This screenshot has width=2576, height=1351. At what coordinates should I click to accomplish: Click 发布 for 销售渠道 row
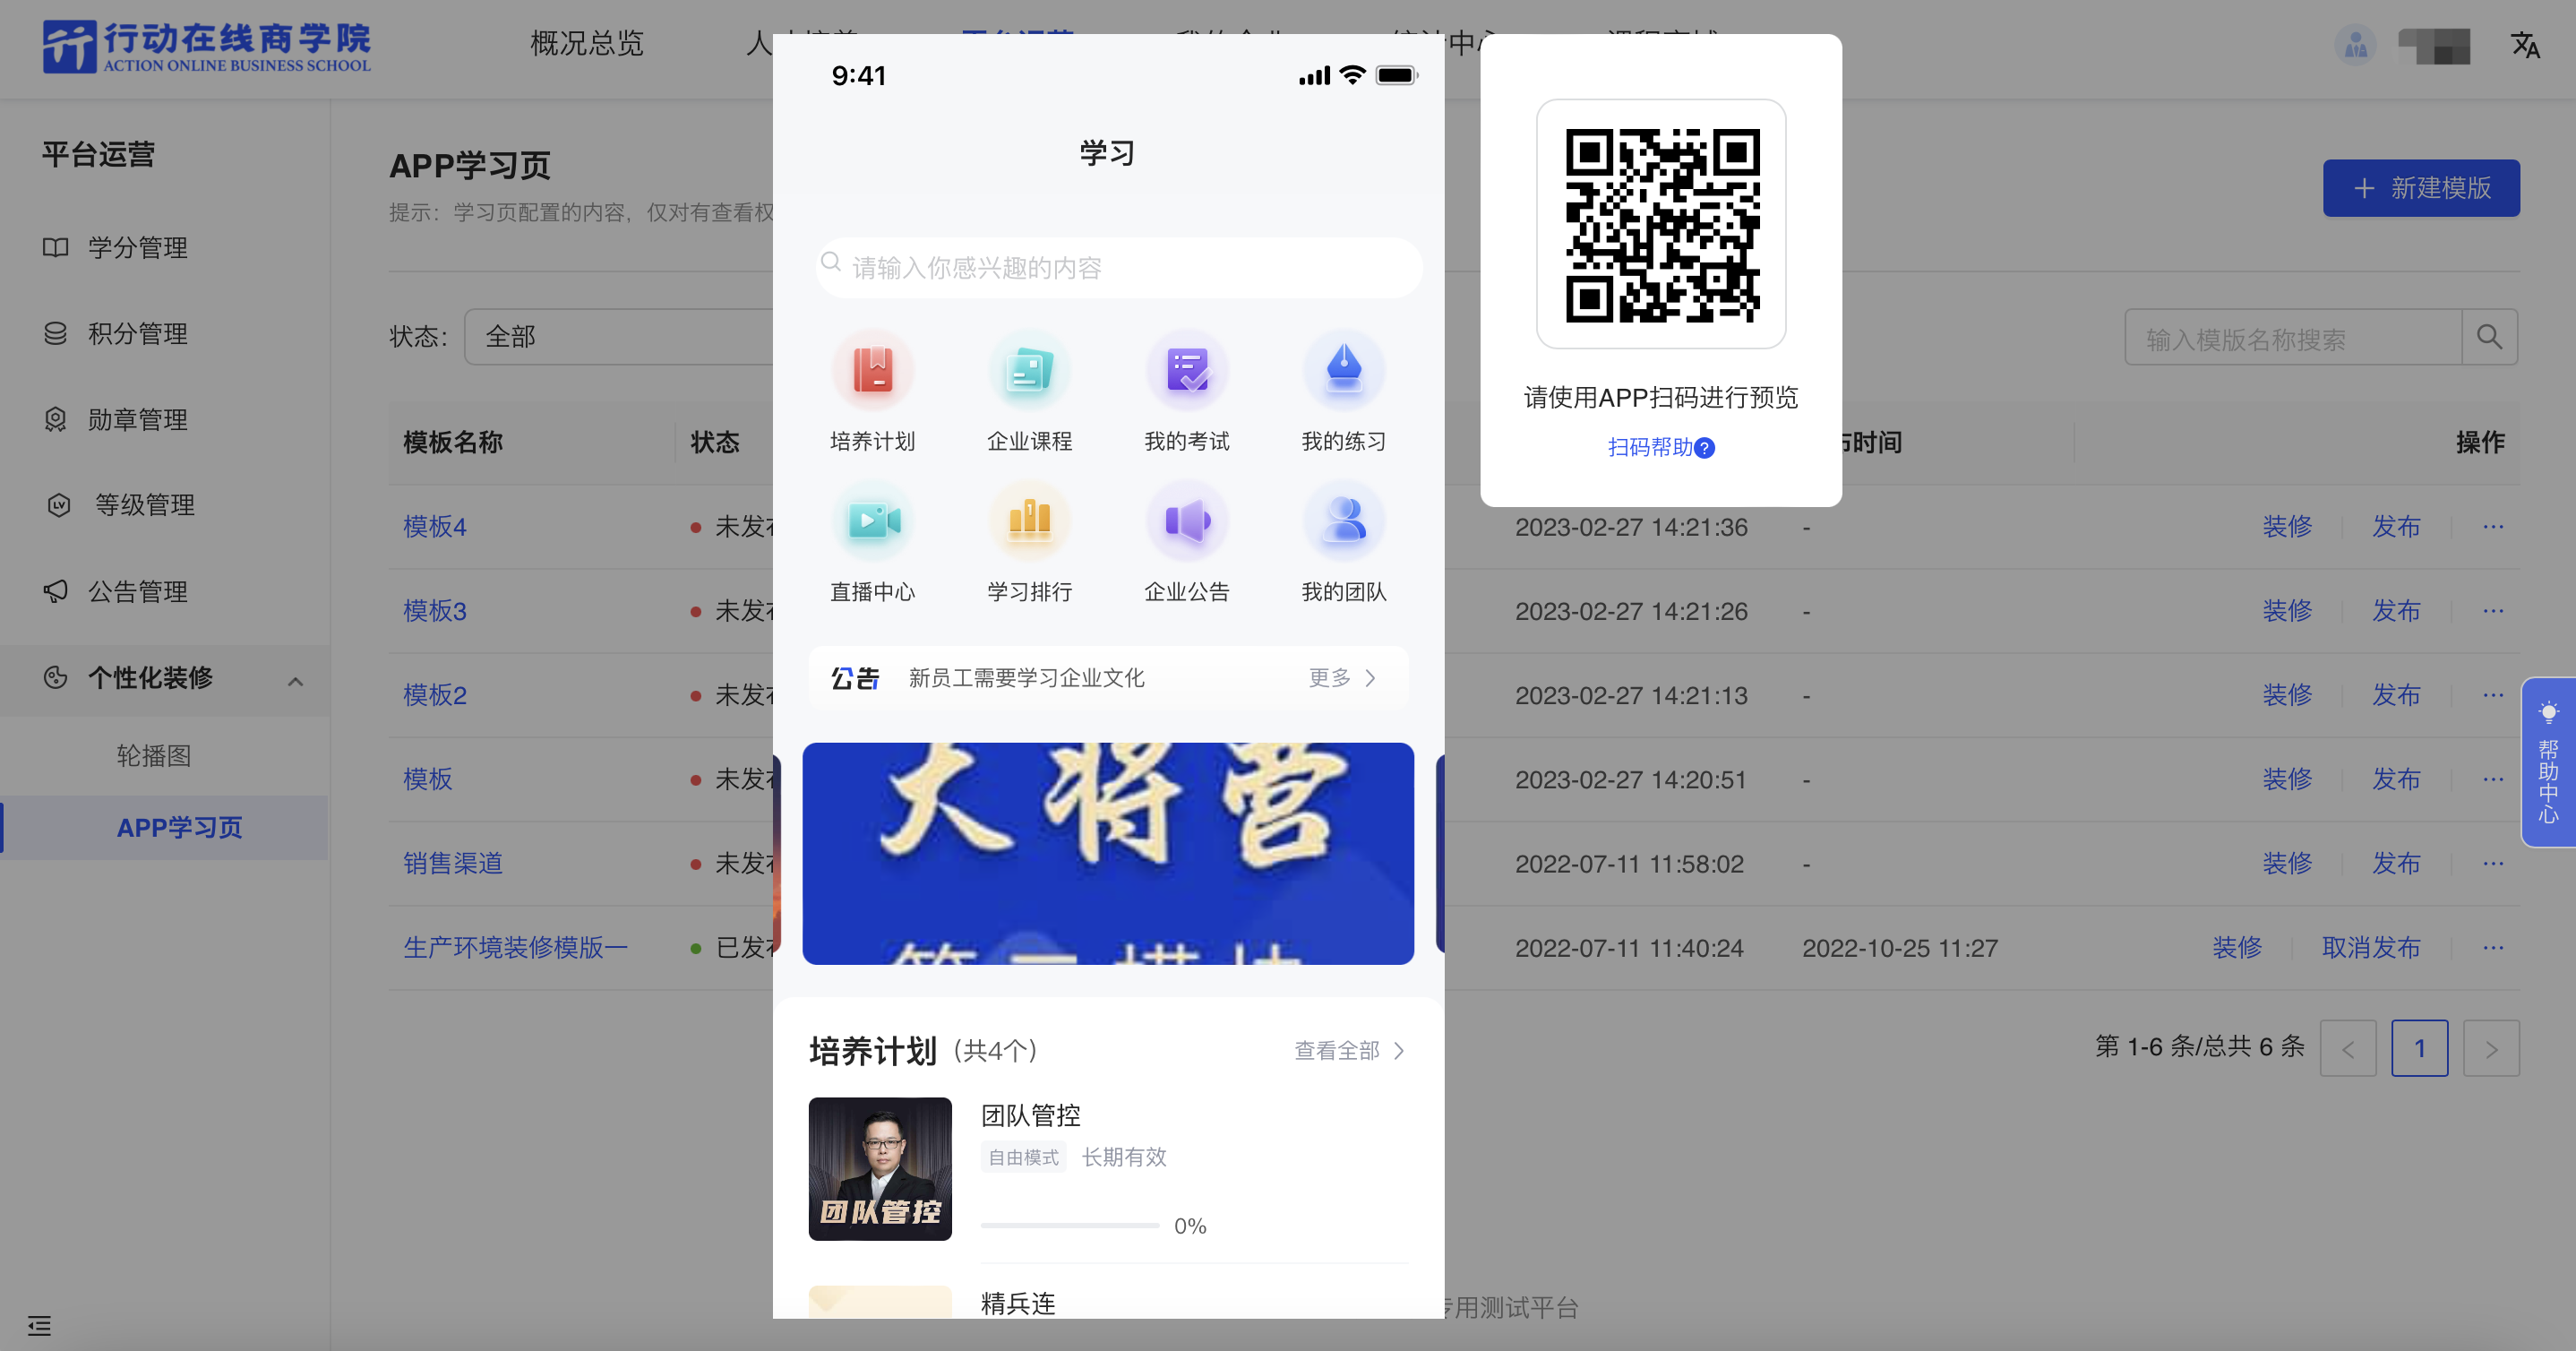tap(2397, 863)
